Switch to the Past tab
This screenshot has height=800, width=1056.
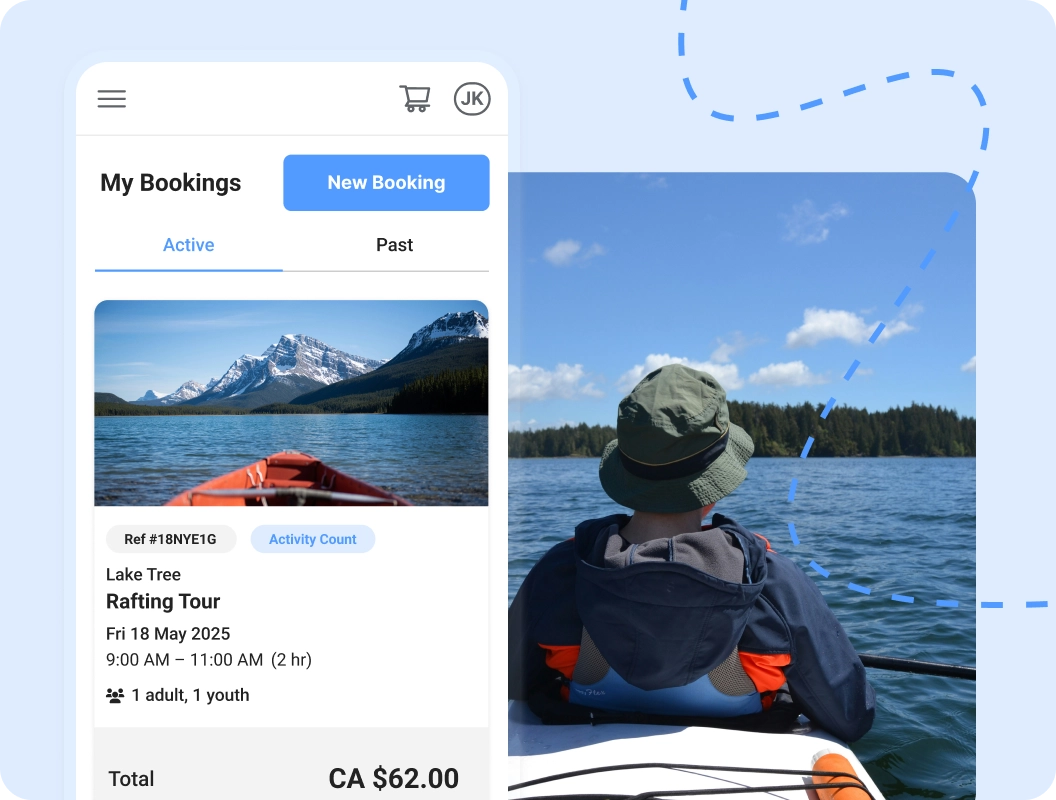click(394, 245)
